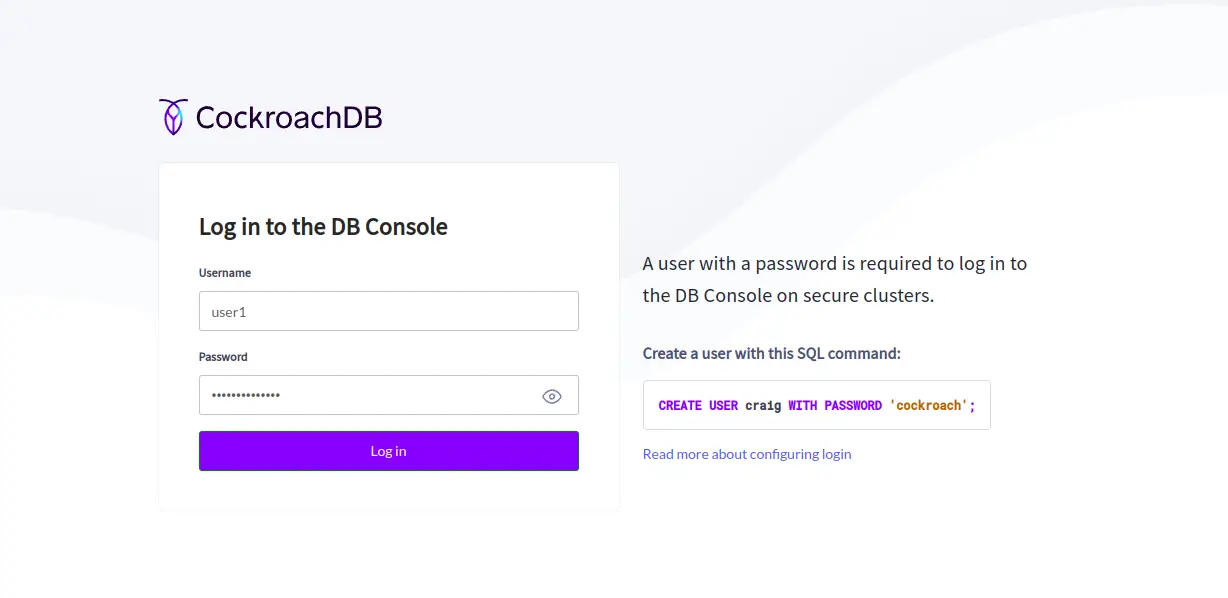Select the WITH PASSWORD keyword in the snippet
The height and width of the screenshot is (598, 1228).
pyautogui.click(x=835, y=406)
